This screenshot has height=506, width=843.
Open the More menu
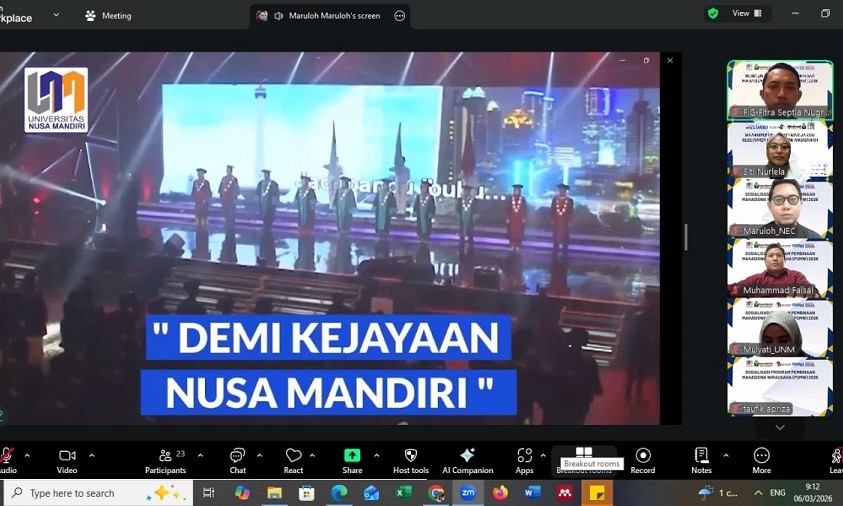tap(762, 460)
